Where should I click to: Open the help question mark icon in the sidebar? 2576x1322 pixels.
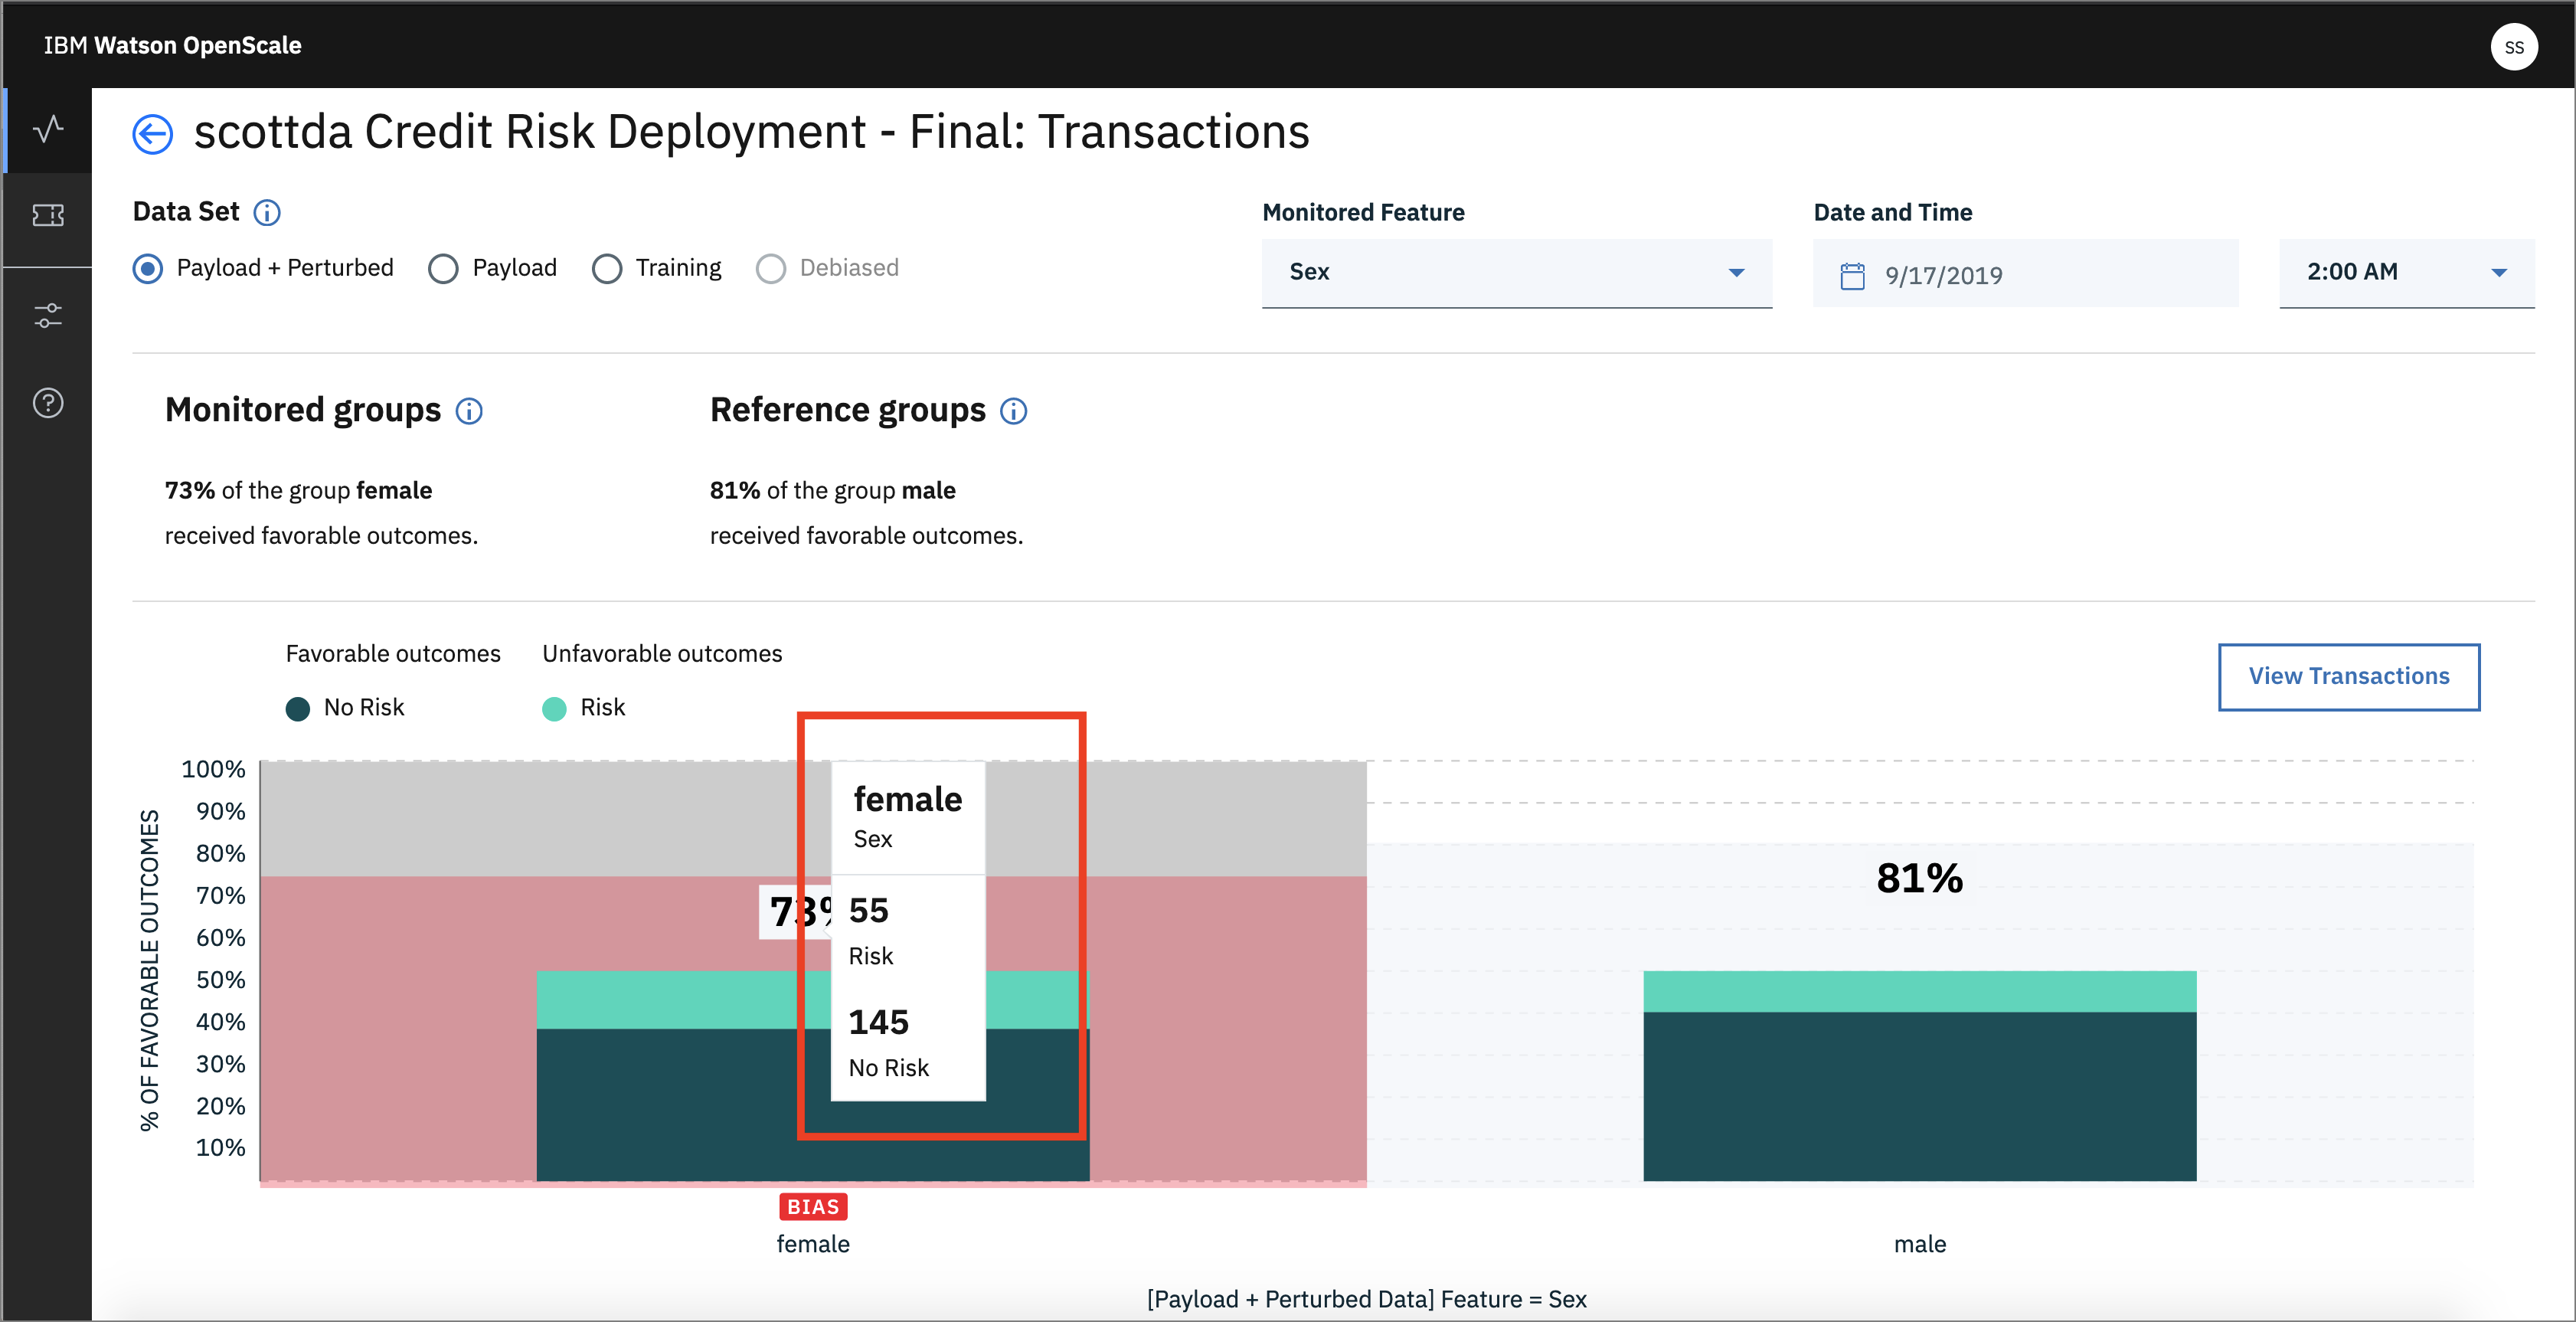coord(48,403)
